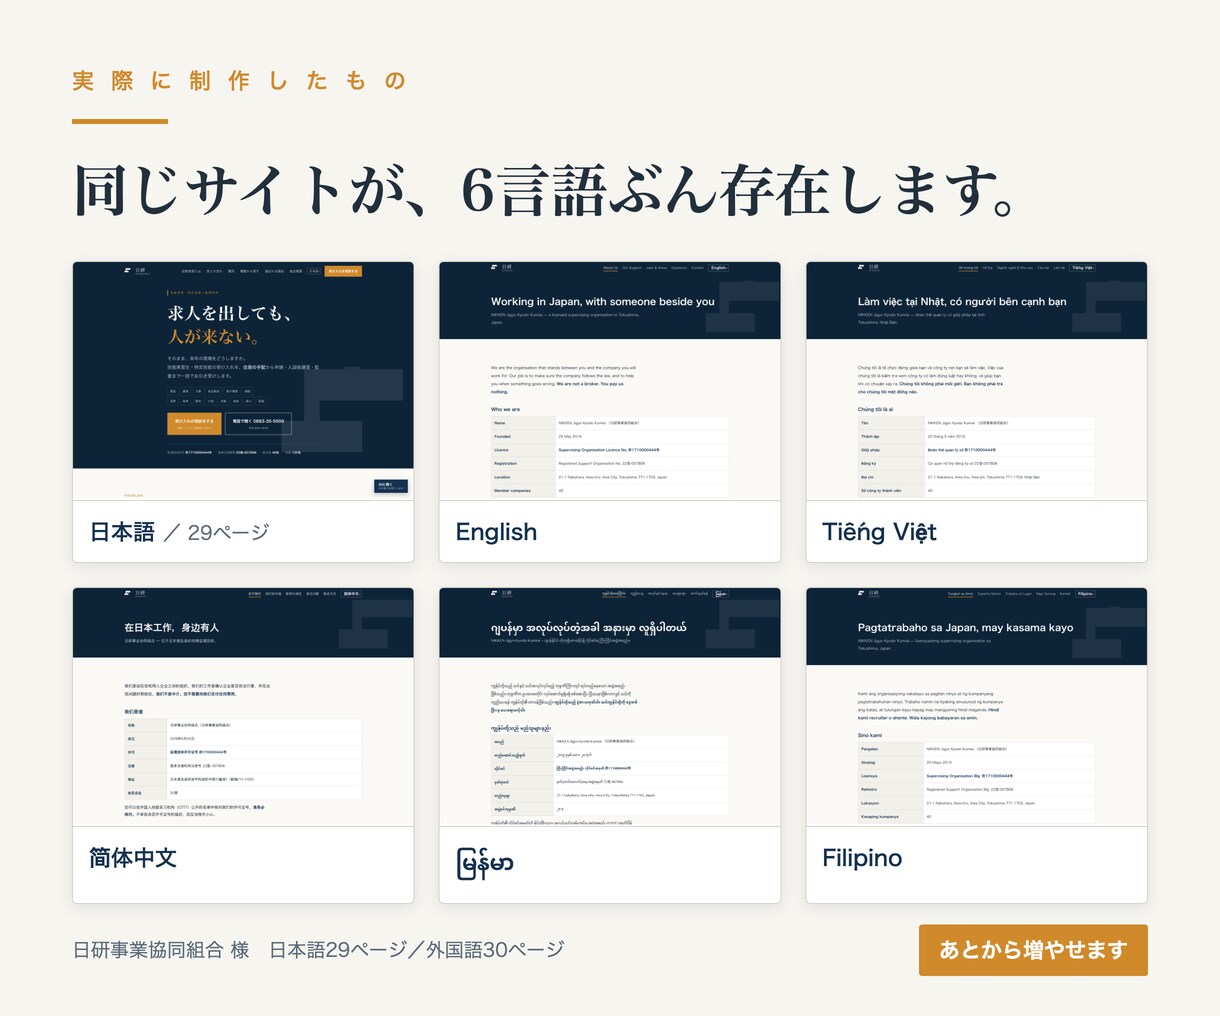Click the 日研 logo in the Vietnamese thumbnail
Screen dimensions: 1220x1016
[869, 267]
